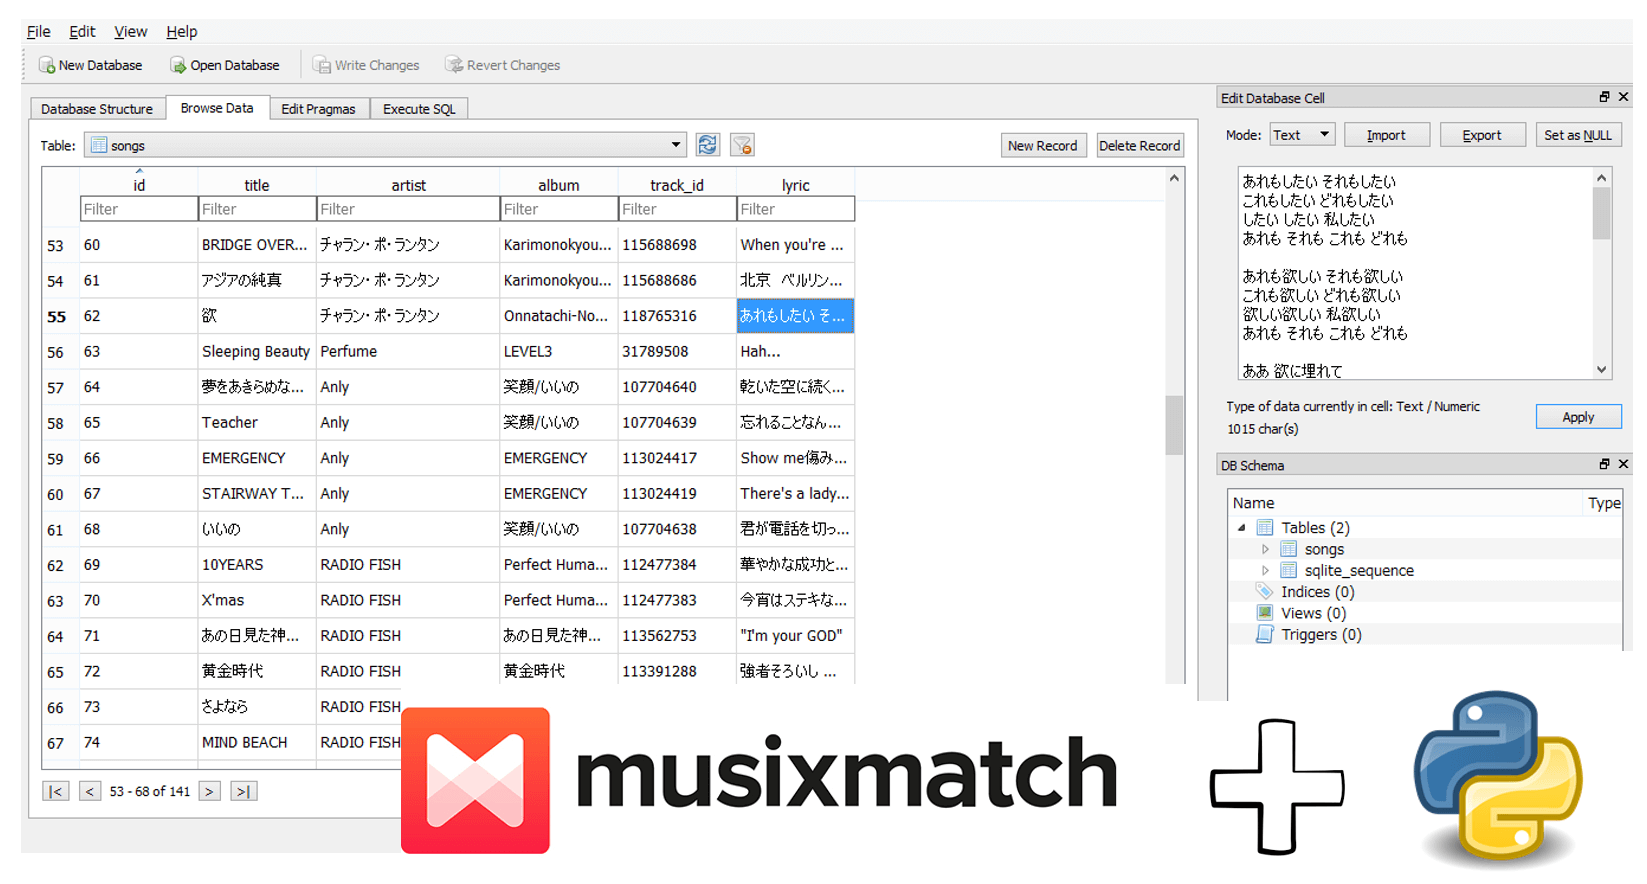Clear all filters icon next to refresh
Image resolution: width=1647 pixels, height=884 pixels.
[x=742, y=145]
